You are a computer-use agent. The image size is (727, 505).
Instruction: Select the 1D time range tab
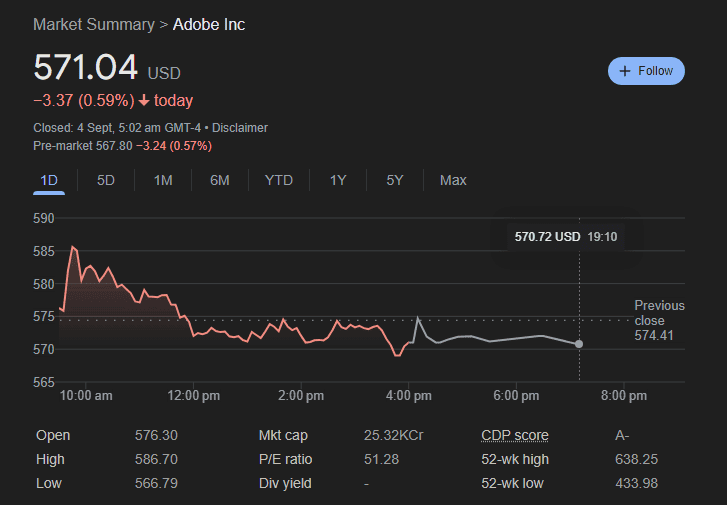pos(49,180)
